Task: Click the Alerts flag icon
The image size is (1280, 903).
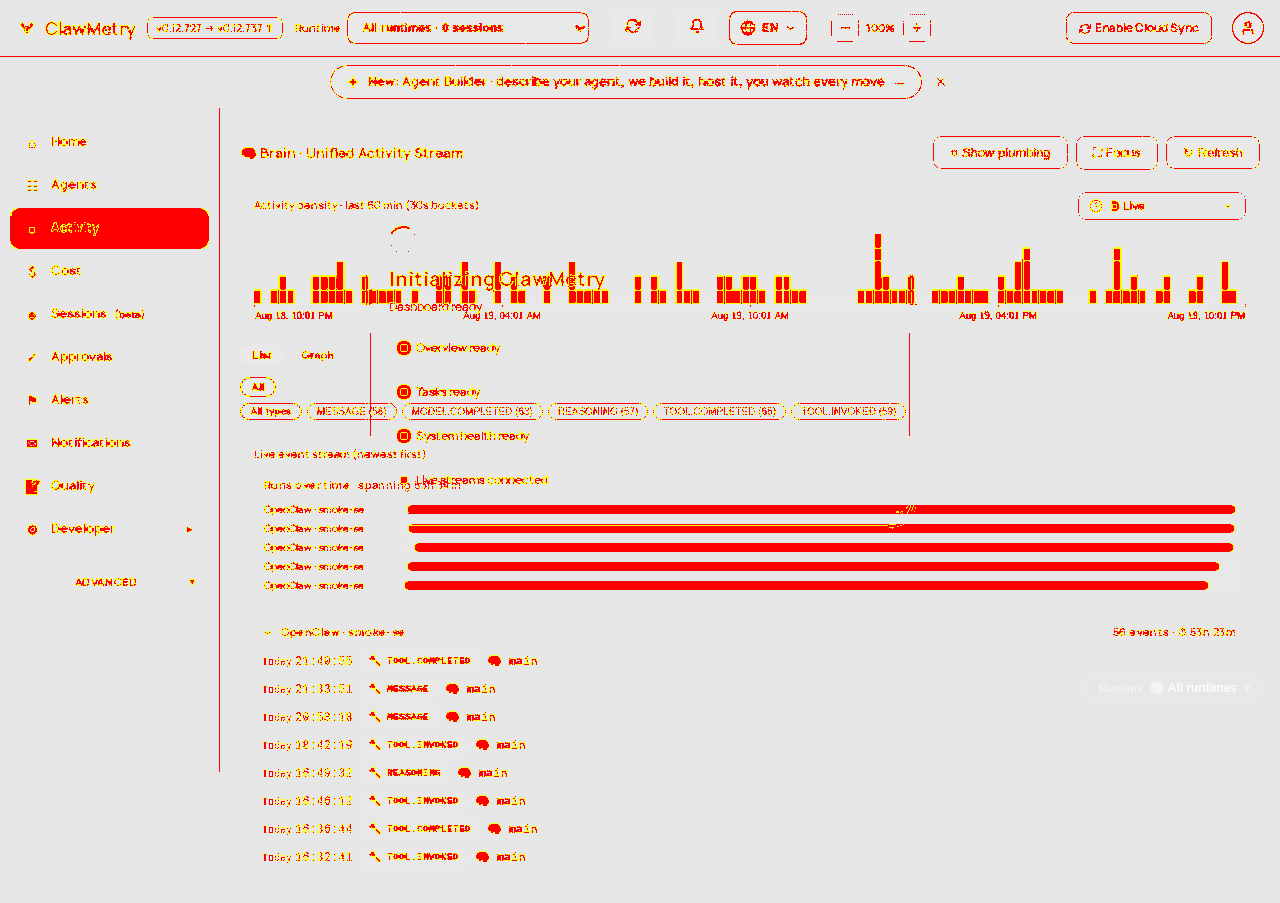Action: coord(32,401)
